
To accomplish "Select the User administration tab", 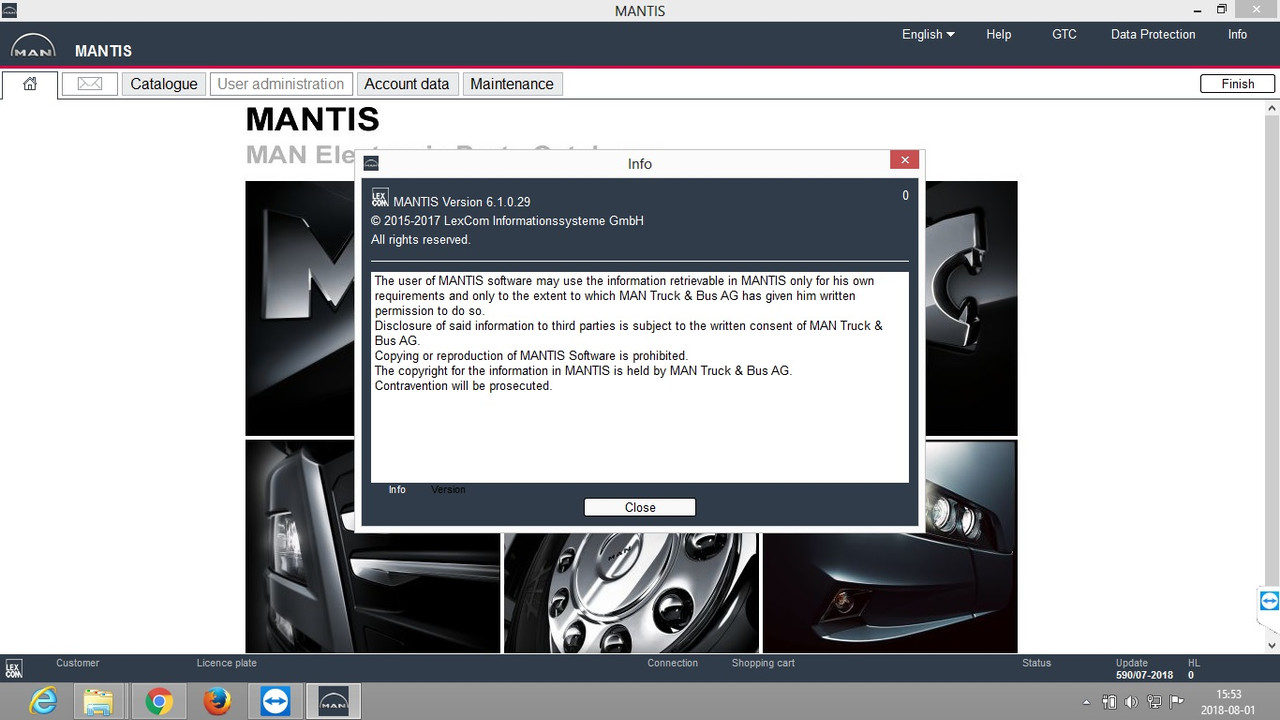I will [x=281, y=84].
